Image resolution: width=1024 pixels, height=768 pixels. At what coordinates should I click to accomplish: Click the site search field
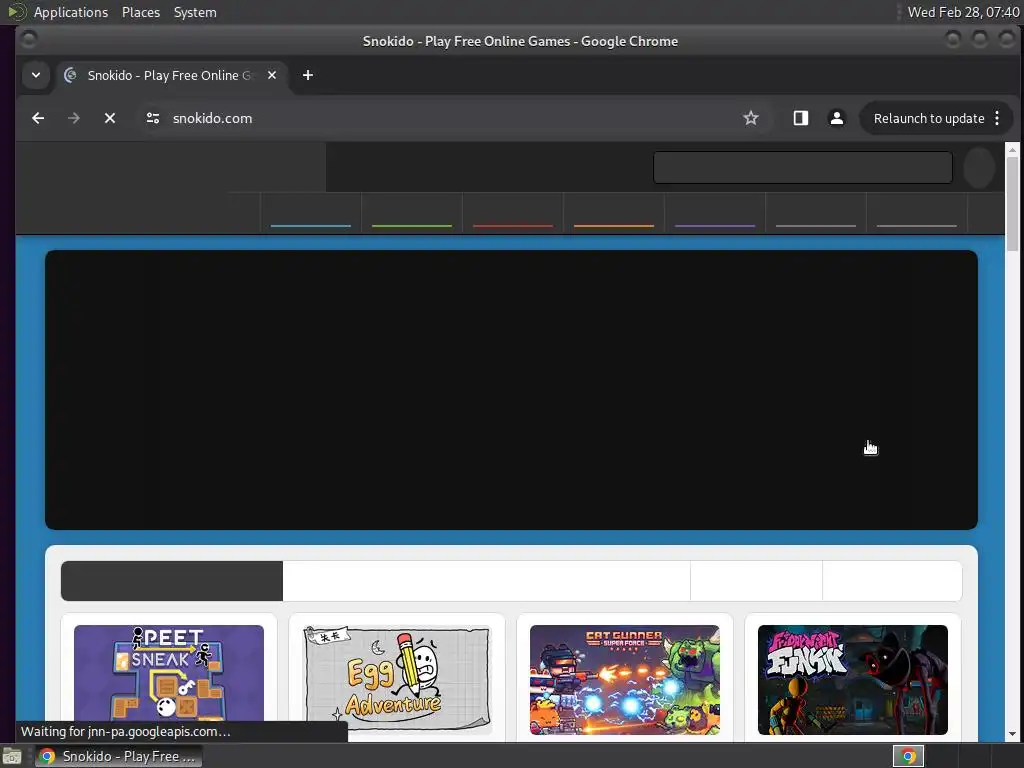click(x=803, y=168)
